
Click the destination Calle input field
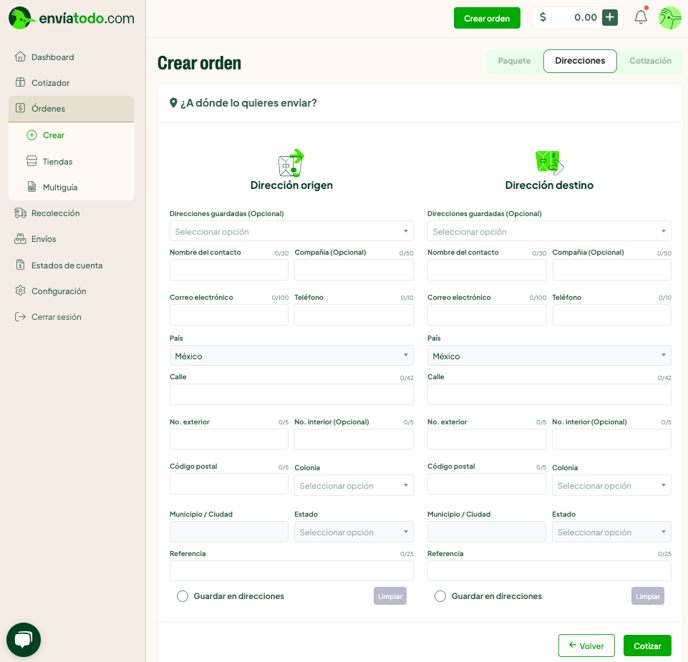click(549, 394)
